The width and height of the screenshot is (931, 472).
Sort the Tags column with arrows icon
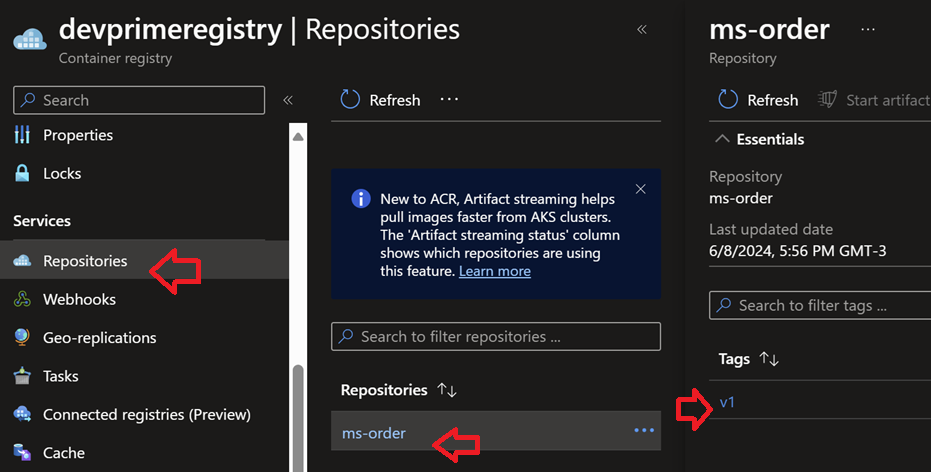(769, 359)
